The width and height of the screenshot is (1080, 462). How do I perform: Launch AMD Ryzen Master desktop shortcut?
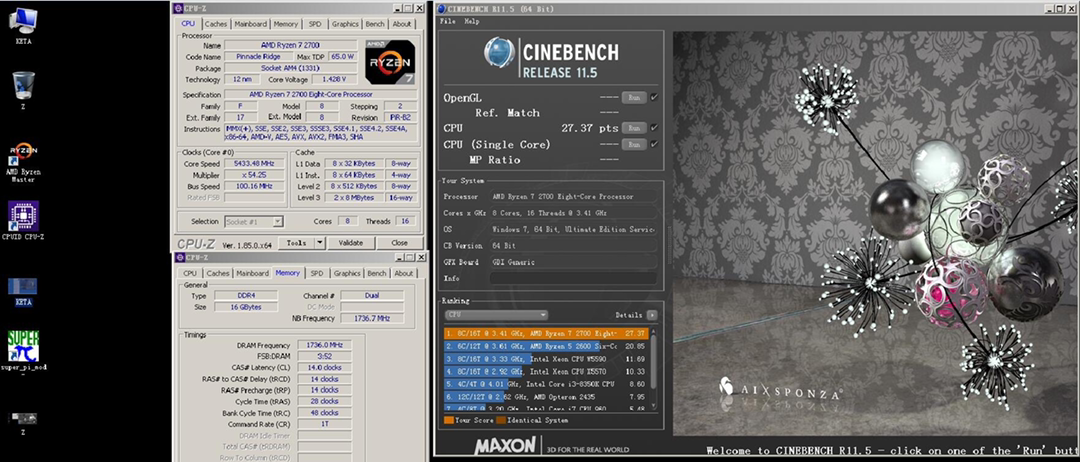[23, 163]
